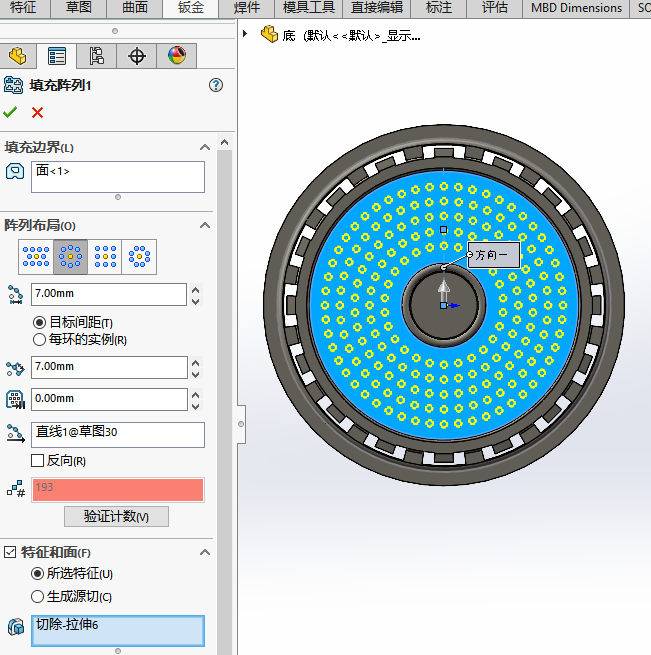Screen dimensions: 651x655
Task: Open the 焊件 ribbon tab
Action: (x=247, y=8)
